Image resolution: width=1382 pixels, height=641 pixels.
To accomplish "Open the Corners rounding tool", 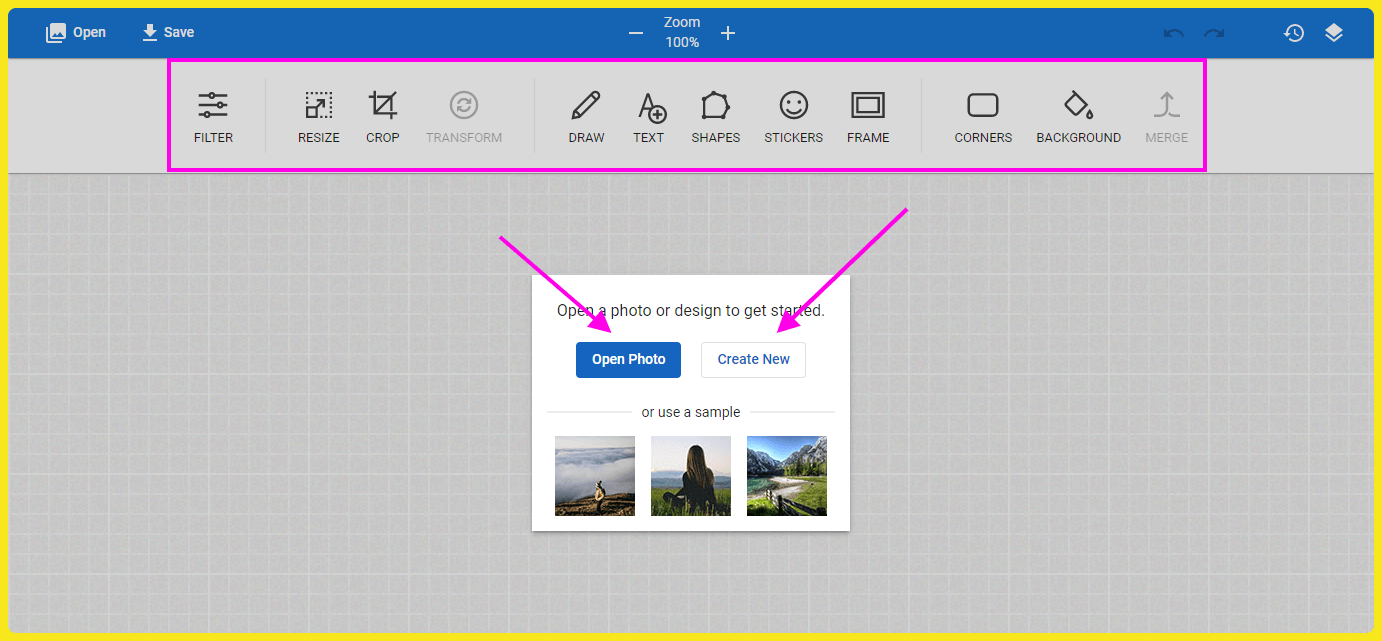I will click(x=983, y=117).
